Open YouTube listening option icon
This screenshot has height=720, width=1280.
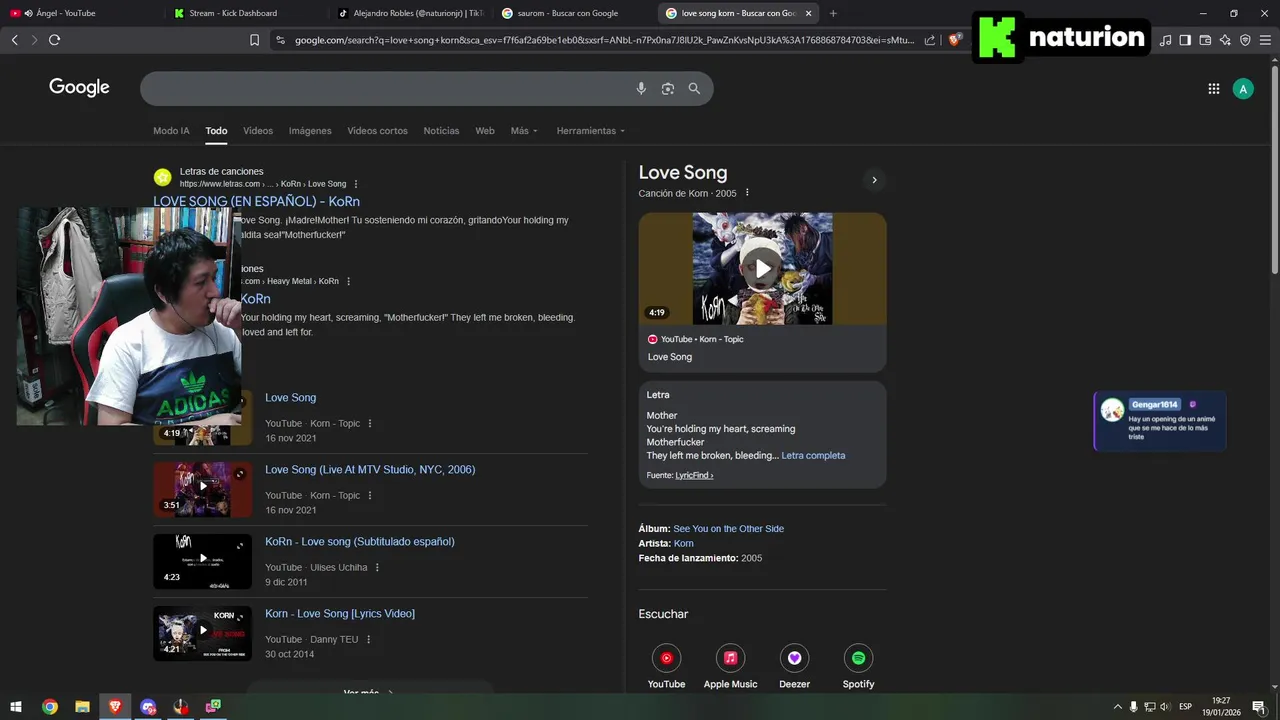tap(666, 658)
